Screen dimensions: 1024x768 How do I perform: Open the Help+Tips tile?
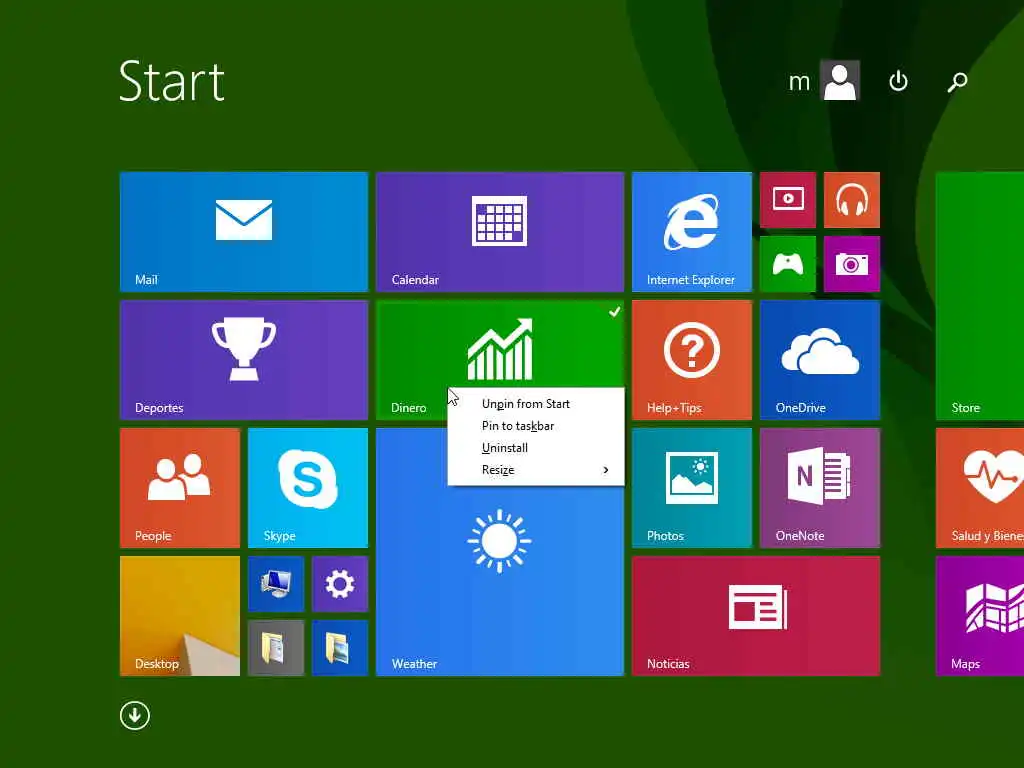[x=692, y=359]
